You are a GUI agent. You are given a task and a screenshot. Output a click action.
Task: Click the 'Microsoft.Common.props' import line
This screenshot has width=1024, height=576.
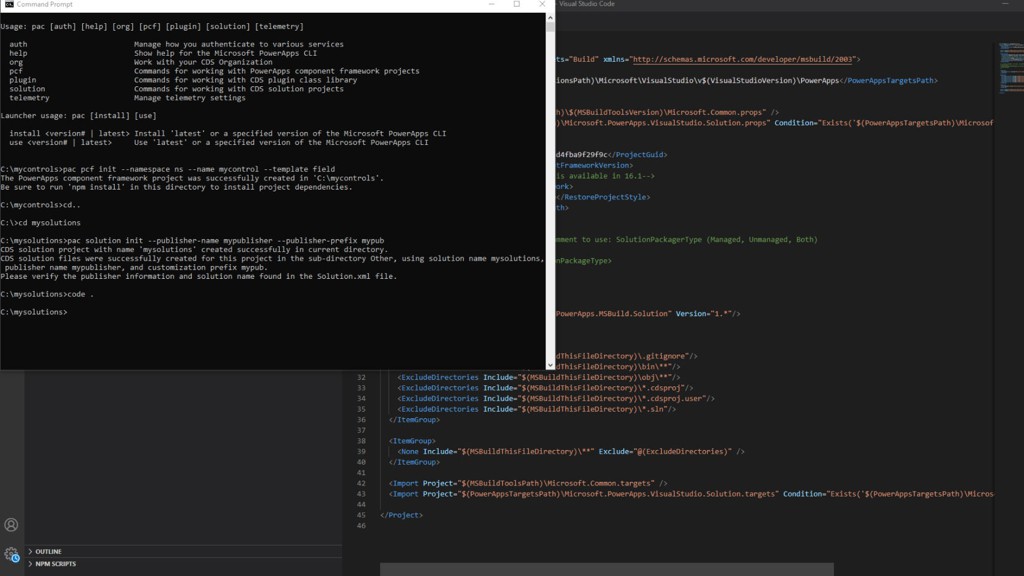click(667, 112)
